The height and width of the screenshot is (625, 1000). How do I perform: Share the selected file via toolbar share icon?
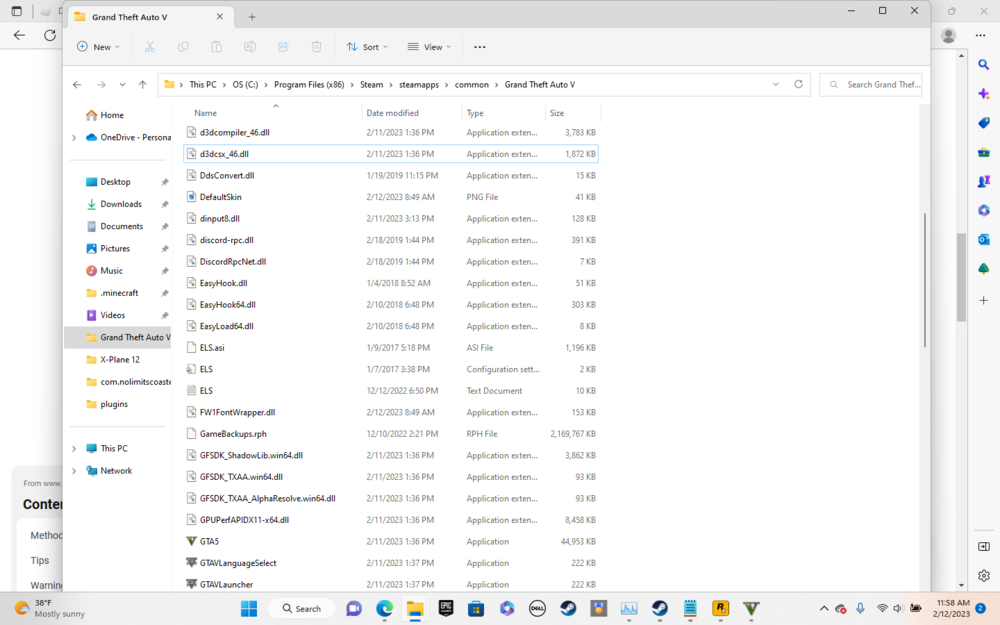283,46
